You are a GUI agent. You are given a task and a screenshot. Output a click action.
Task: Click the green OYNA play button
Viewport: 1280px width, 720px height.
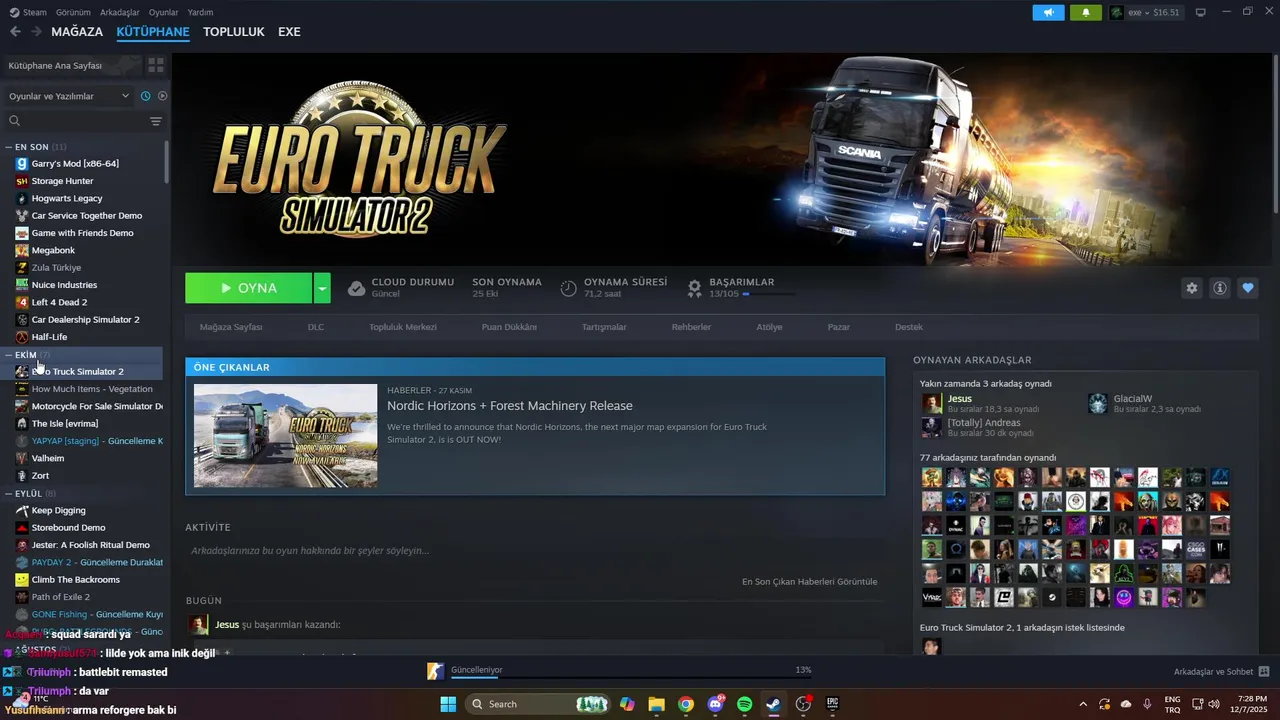tap(249, 288)
